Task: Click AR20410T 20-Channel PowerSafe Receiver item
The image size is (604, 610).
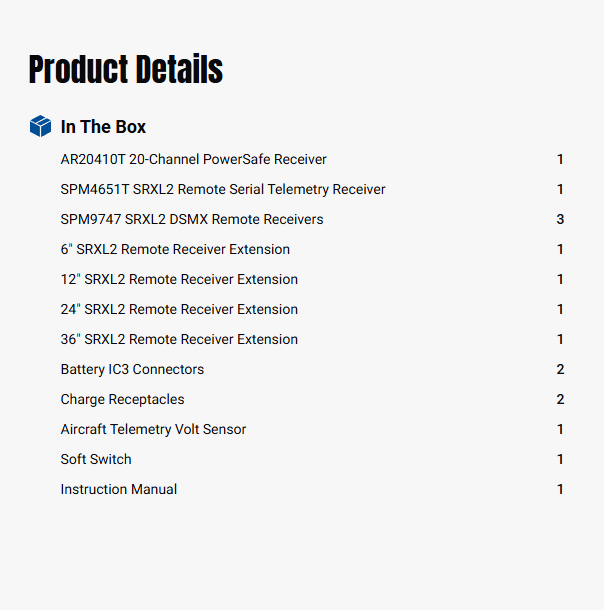Action: 193,159
